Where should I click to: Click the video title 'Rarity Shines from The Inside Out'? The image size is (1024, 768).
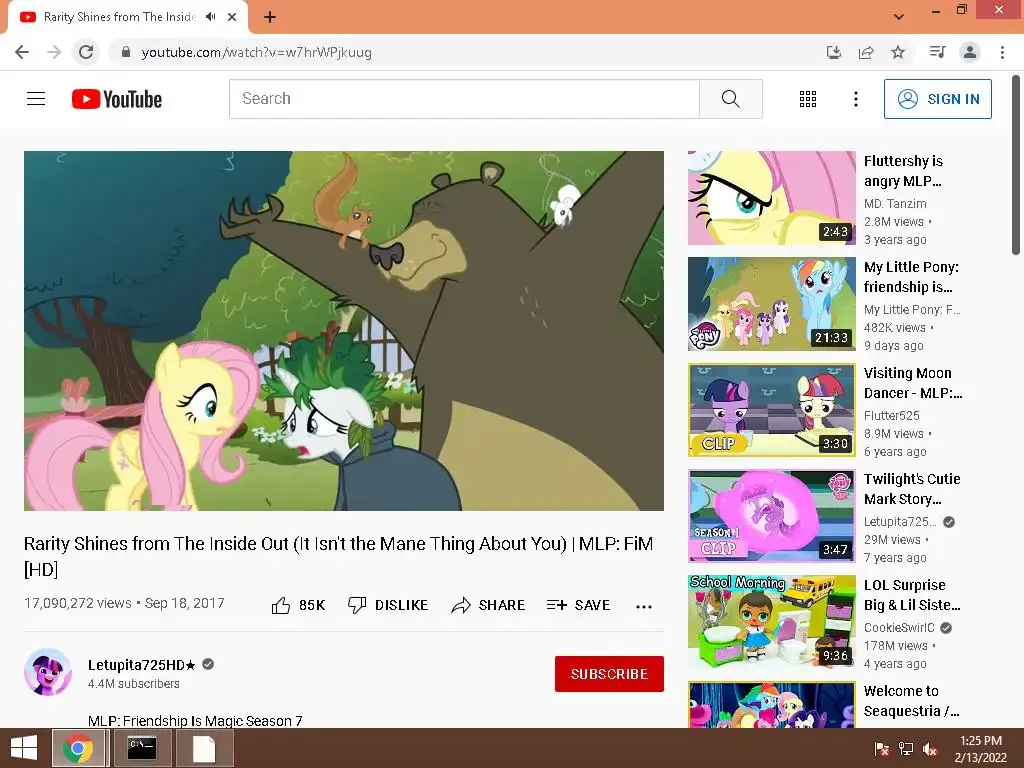(338, 556)
